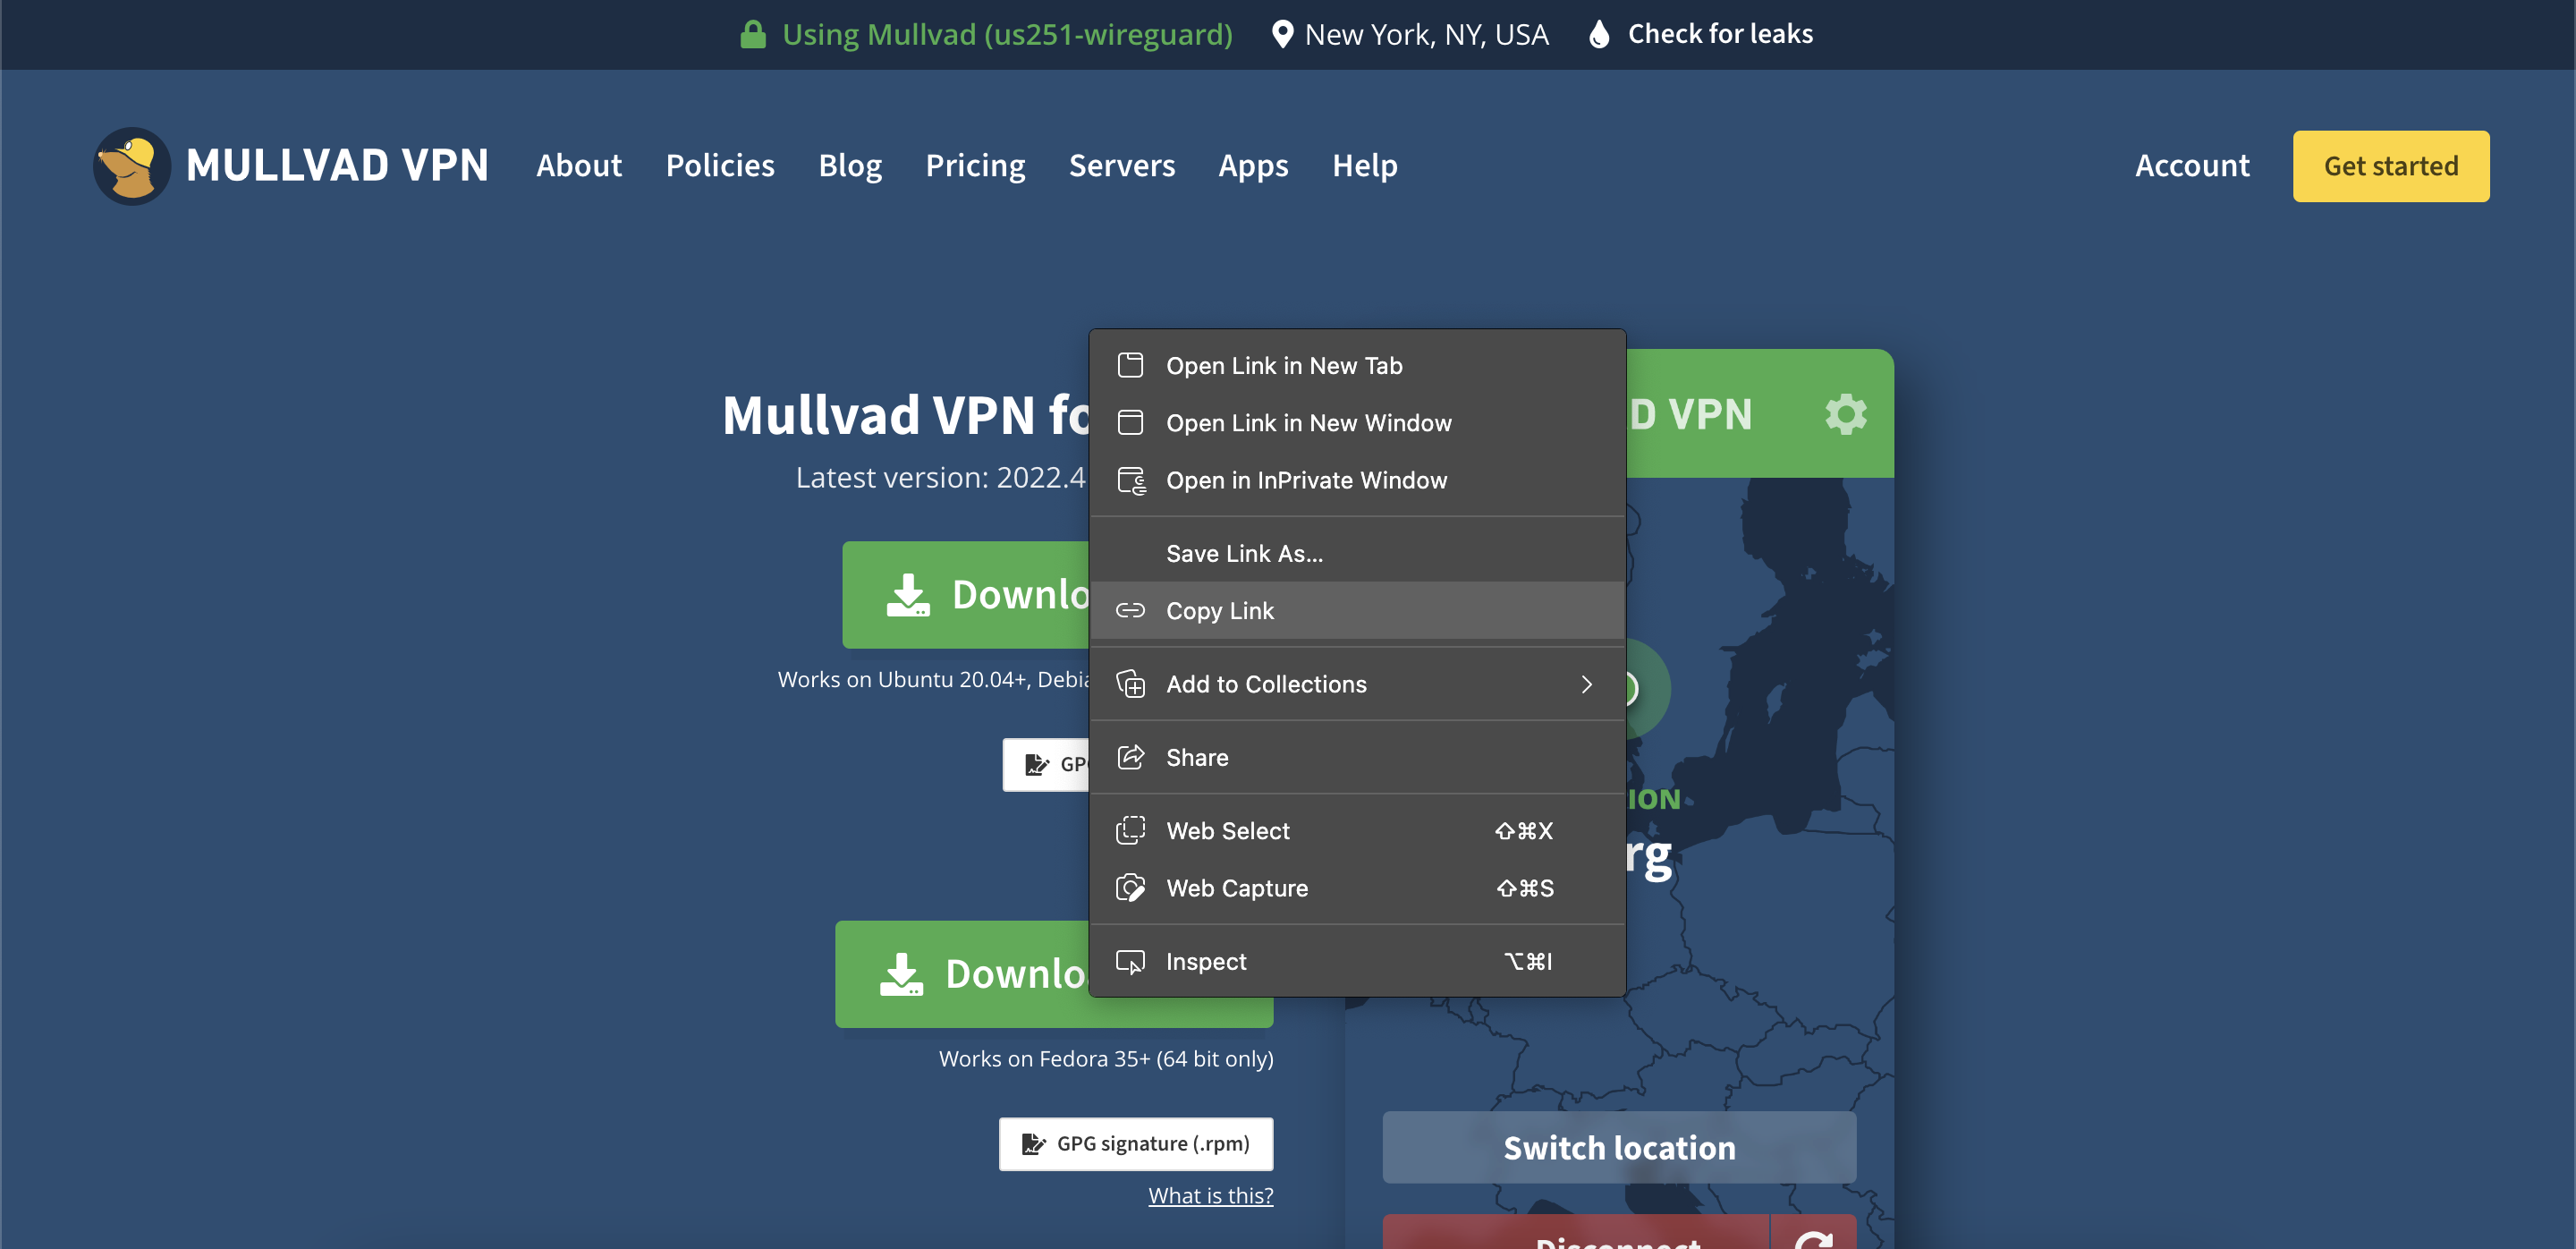Click Web Capture option in context menu

[1235, 888]
